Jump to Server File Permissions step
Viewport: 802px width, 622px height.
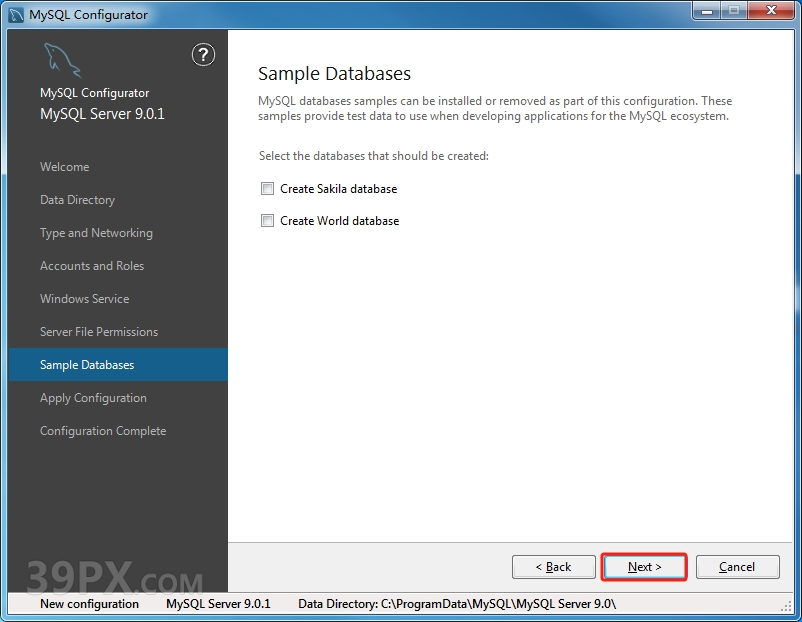point(99,332)
